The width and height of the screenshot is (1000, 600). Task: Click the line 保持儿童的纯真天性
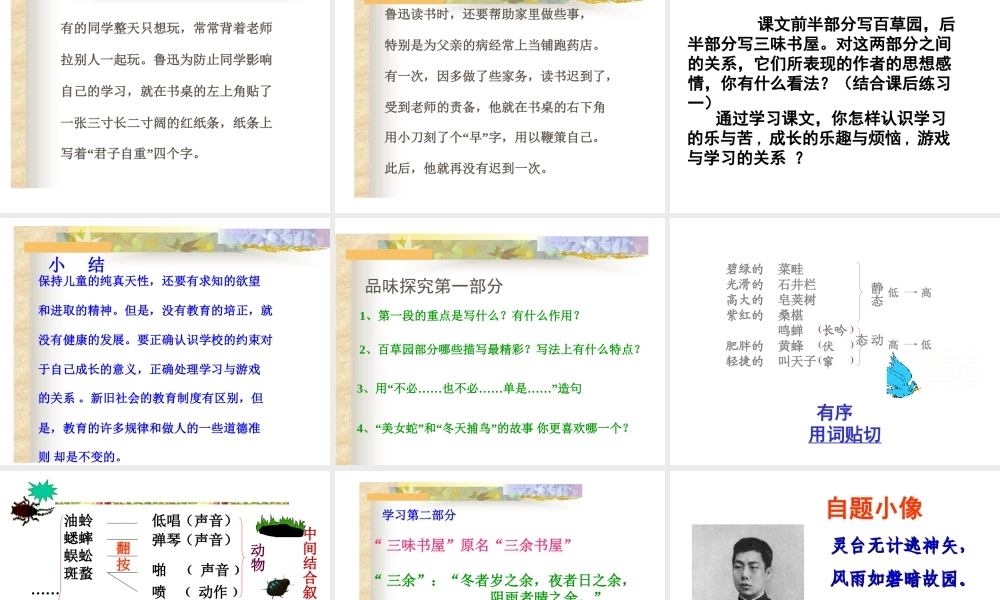[x=149, y=281]
